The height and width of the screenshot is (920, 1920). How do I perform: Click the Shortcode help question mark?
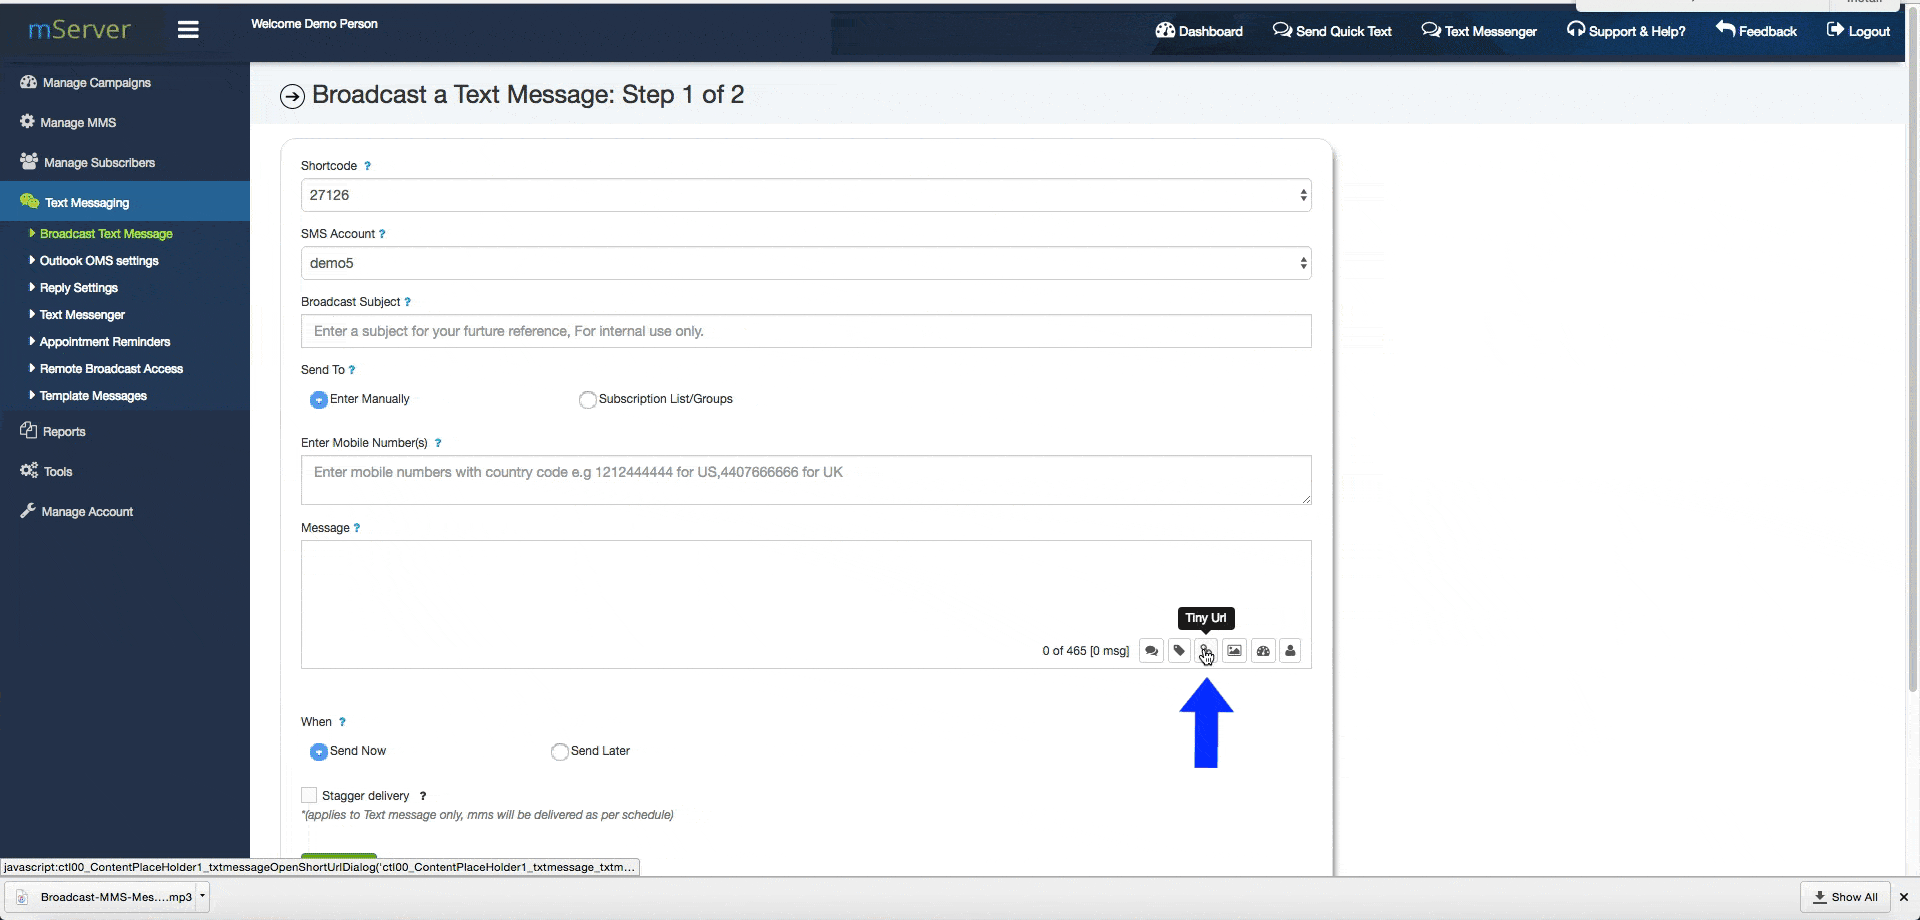[x=367, y=166]
